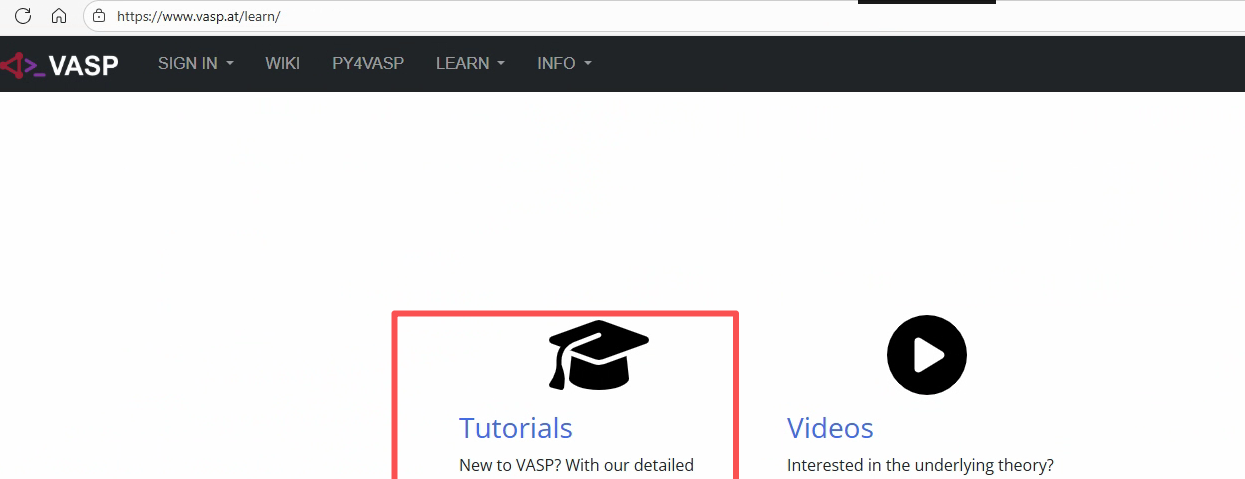Click the small caret arrow beside SIGN IN

click(x=230, y=63)
